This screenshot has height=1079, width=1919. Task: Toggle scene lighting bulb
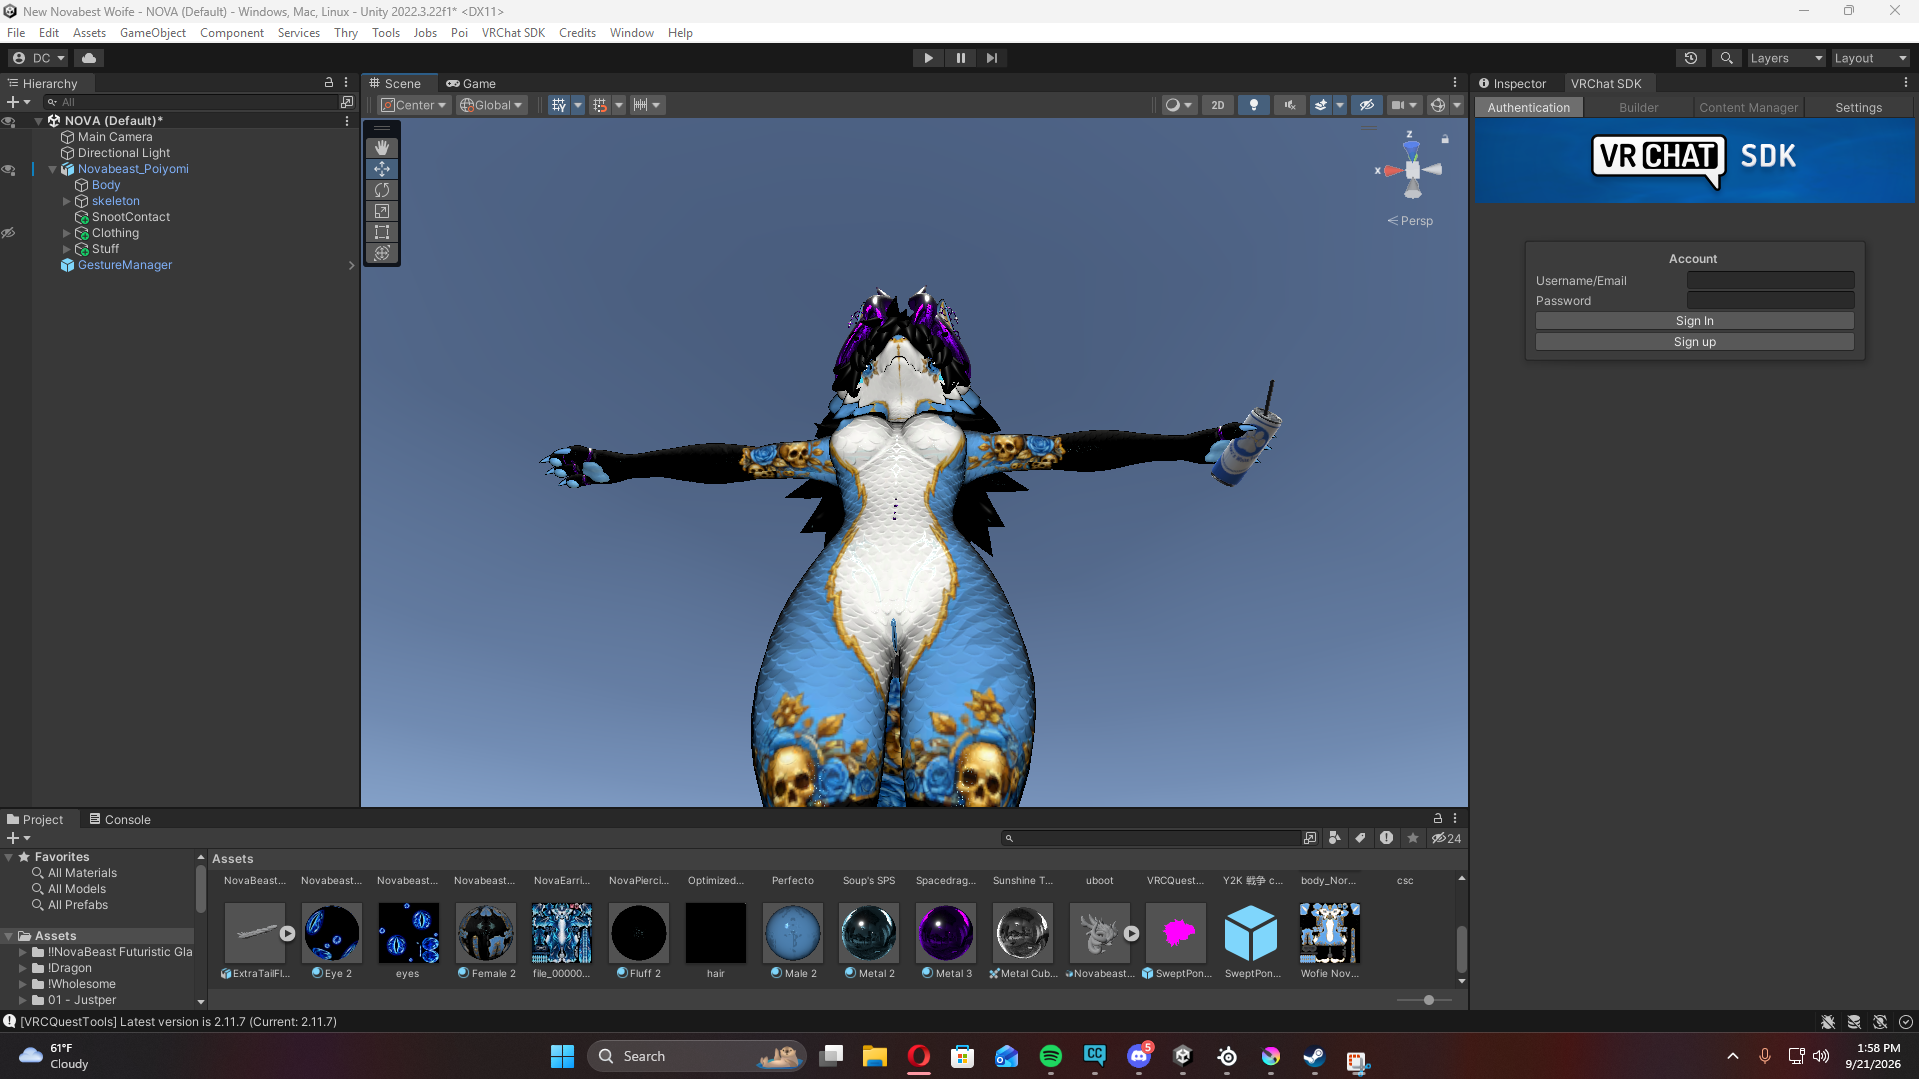1253,105
